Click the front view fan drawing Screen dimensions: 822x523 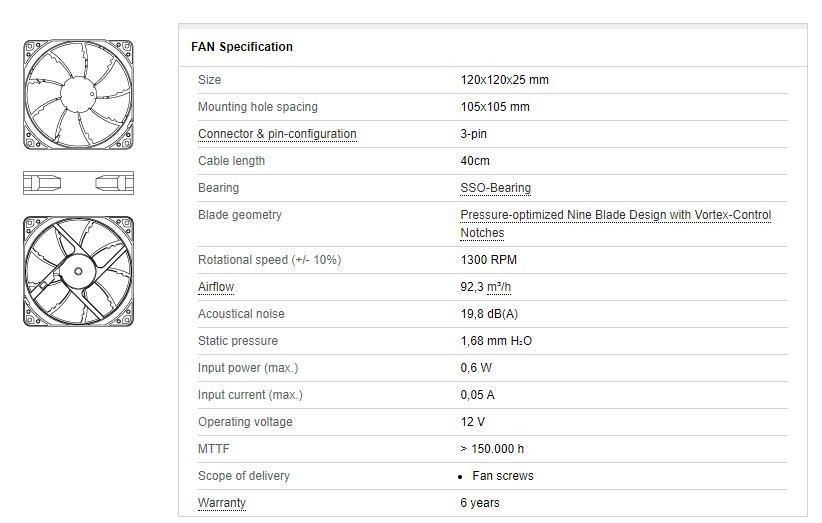tap(79, 95)
